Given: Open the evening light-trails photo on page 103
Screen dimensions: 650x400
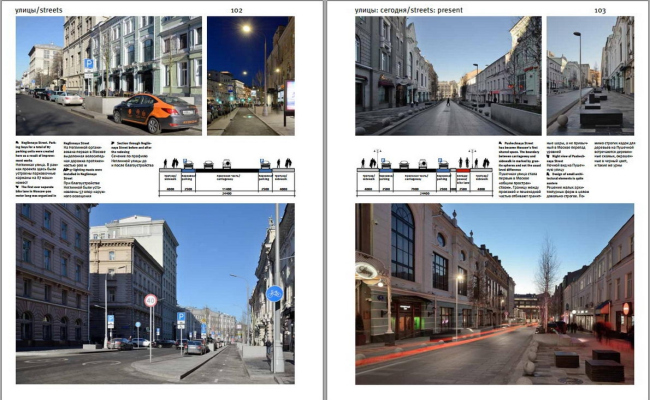Looking at the screenshot, I should [x=494, y=293].
